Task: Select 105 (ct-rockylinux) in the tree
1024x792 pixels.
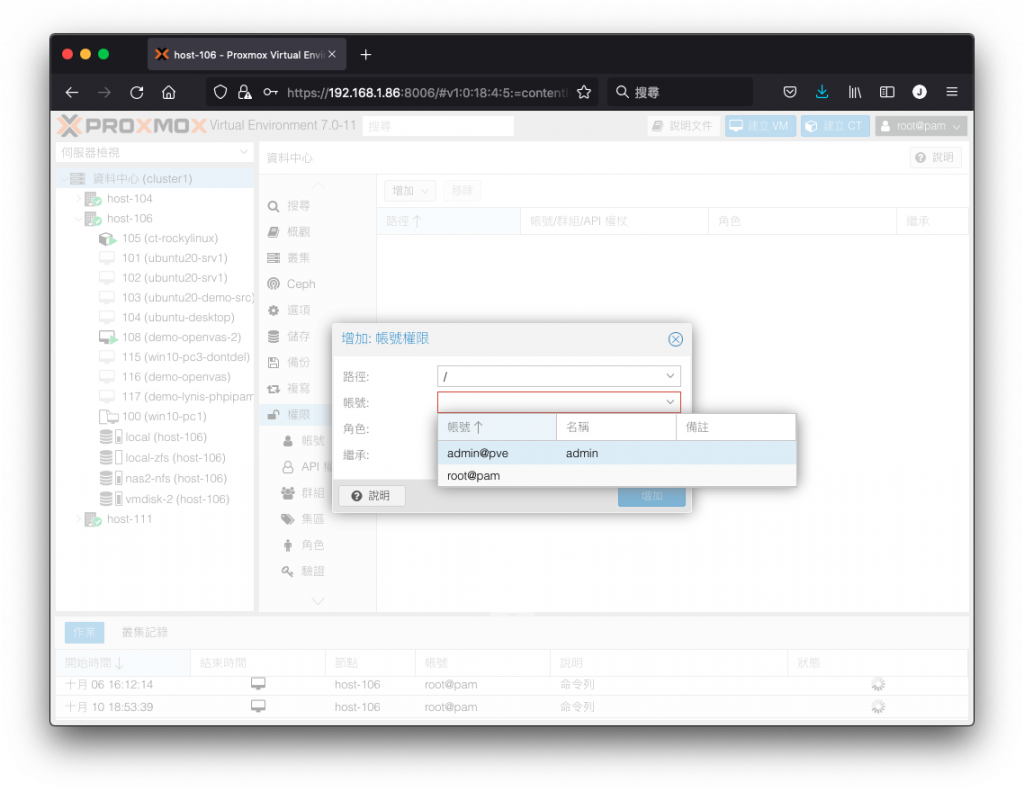Action: pos(170,238)
